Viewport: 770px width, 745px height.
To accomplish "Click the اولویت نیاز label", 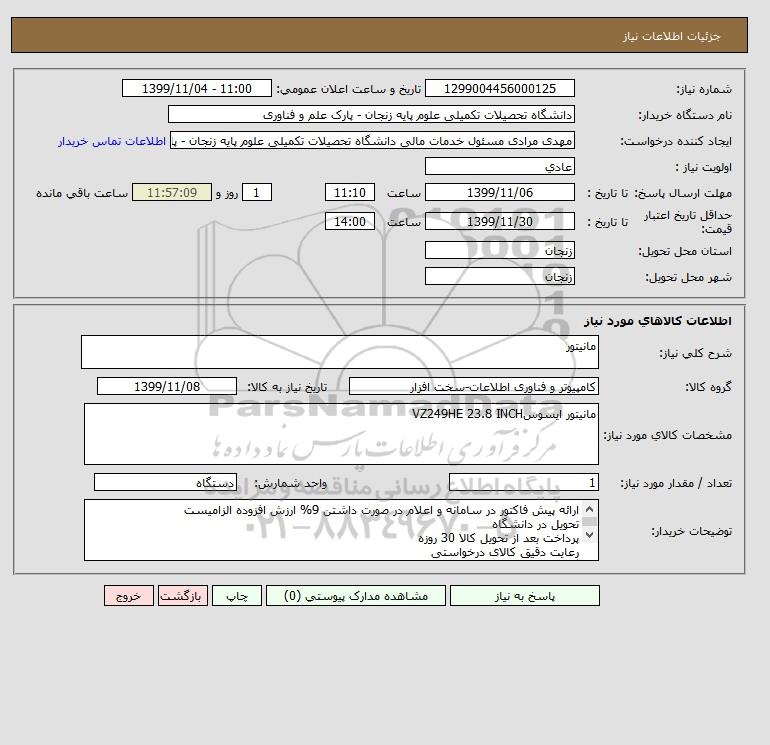I will 704,167.
